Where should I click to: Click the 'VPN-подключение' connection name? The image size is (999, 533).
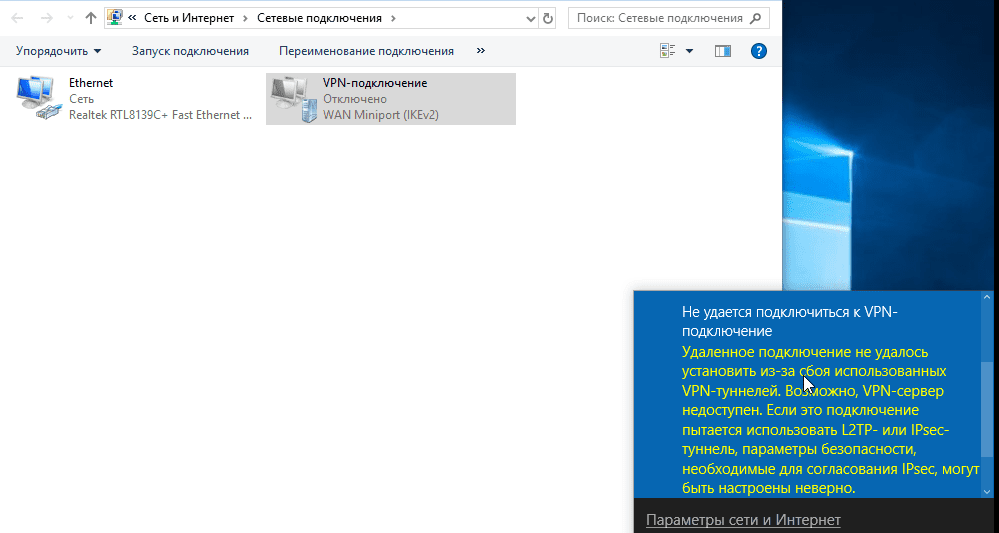375,83
